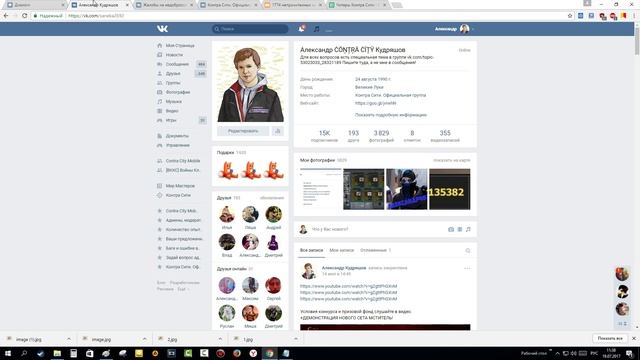The height and width of the screenshot is (360, 640).
Task: Open the 3 829 фотографий counter
Action: click(381, 136)
